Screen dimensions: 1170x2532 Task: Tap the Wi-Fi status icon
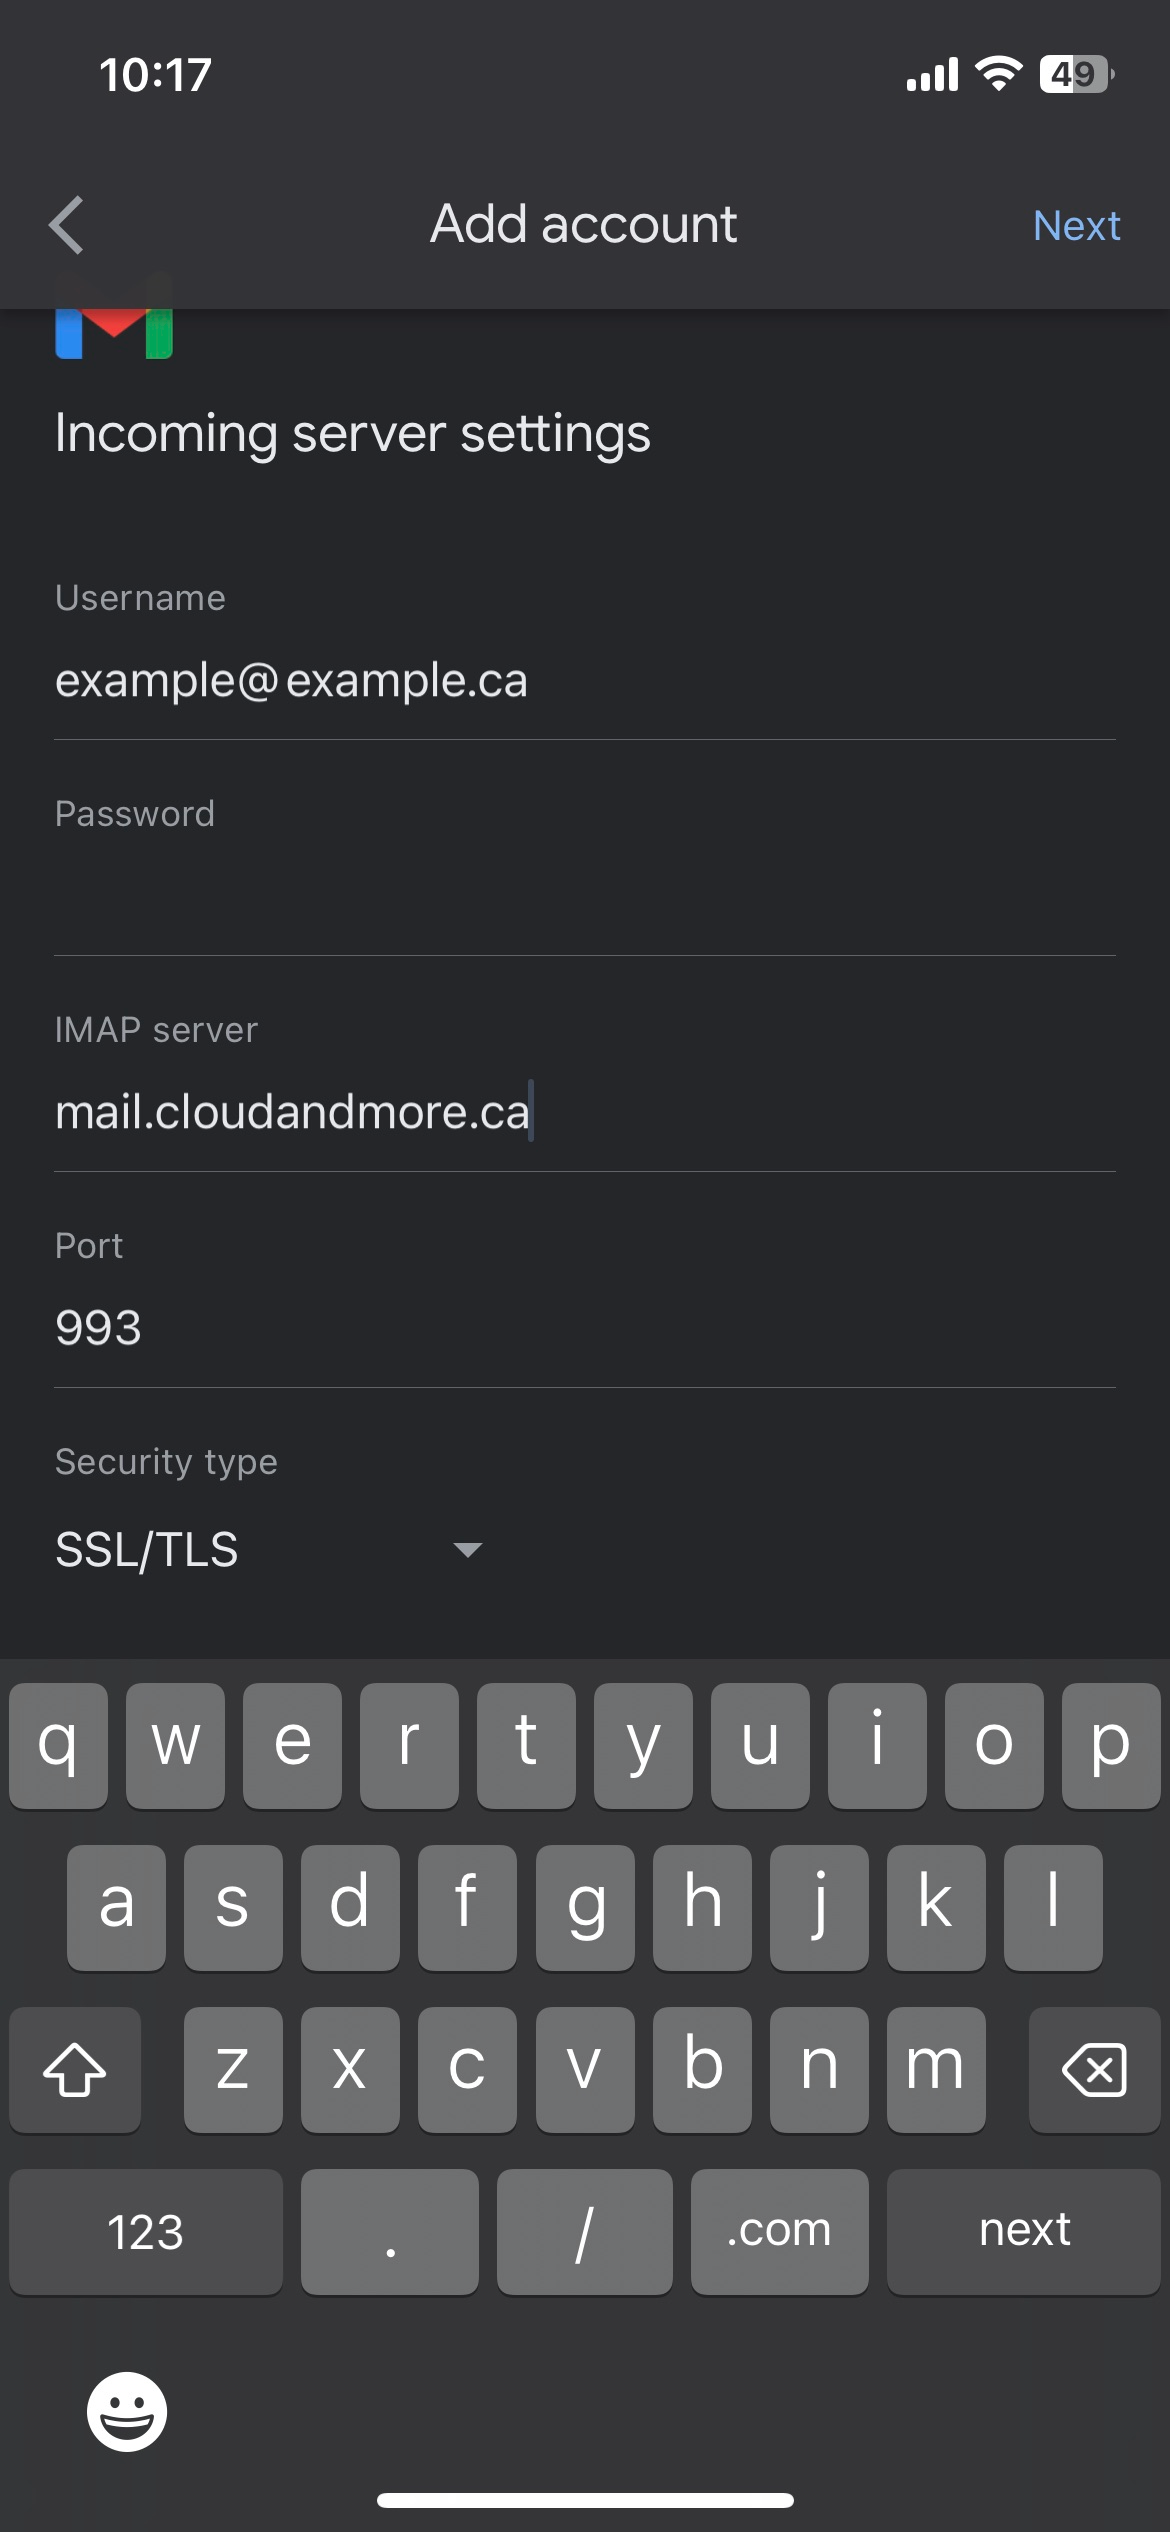click(998, 74)
